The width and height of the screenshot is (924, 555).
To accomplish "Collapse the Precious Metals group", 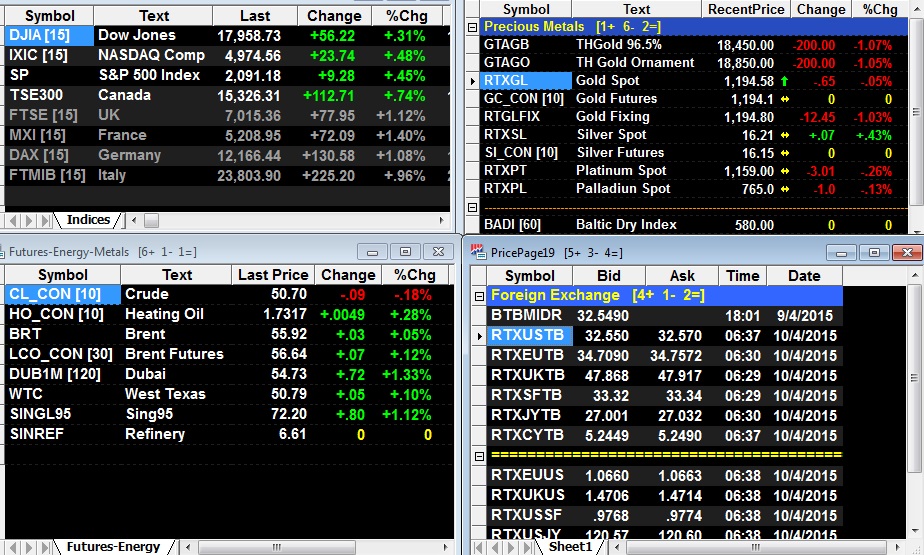I will coord(472,27).
